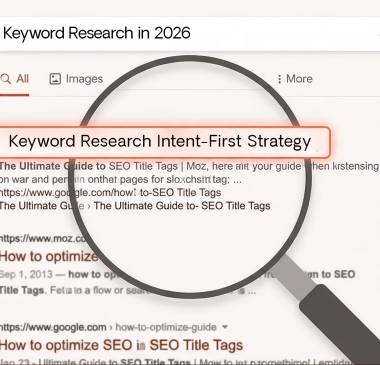The image size is (380, 365).
Task: Click snippet line beginning 'Title Tags. Fet'
Action: click(x=128, y=290)
